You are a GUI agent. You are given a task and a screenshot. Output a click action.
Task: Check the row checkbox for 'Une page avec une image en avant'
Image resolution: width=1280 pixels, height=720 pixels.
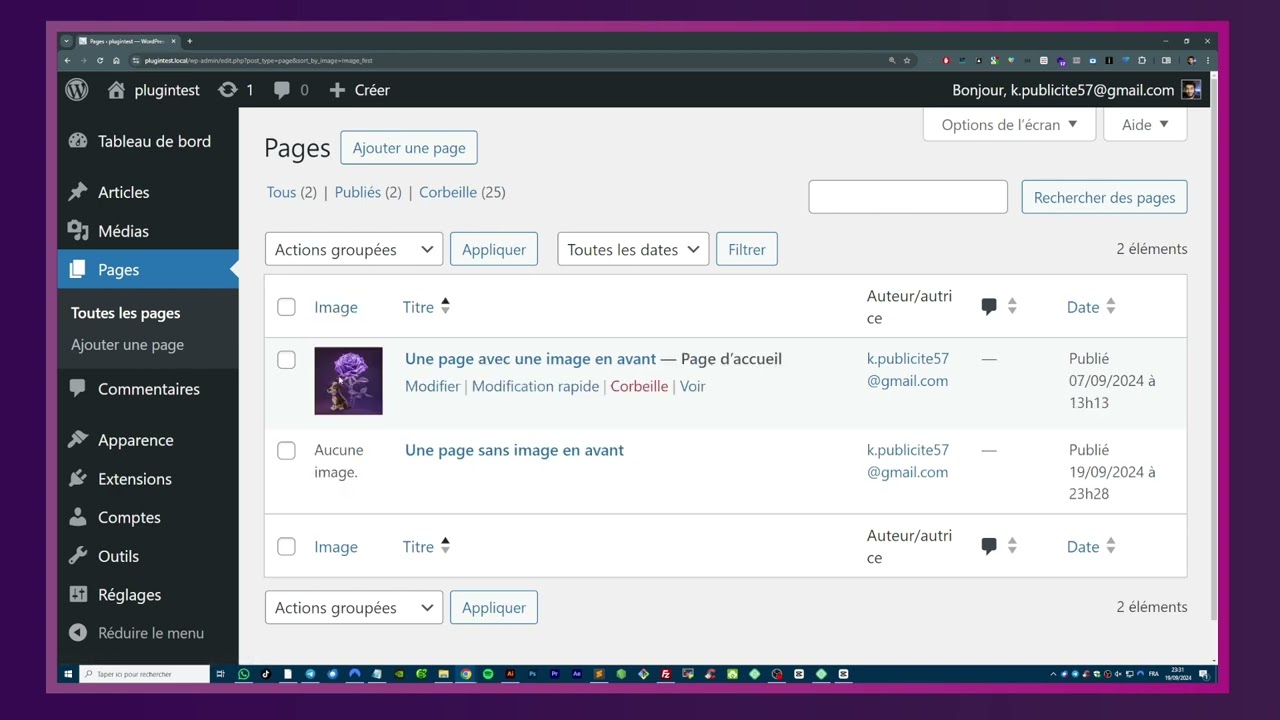coord(286,360)
